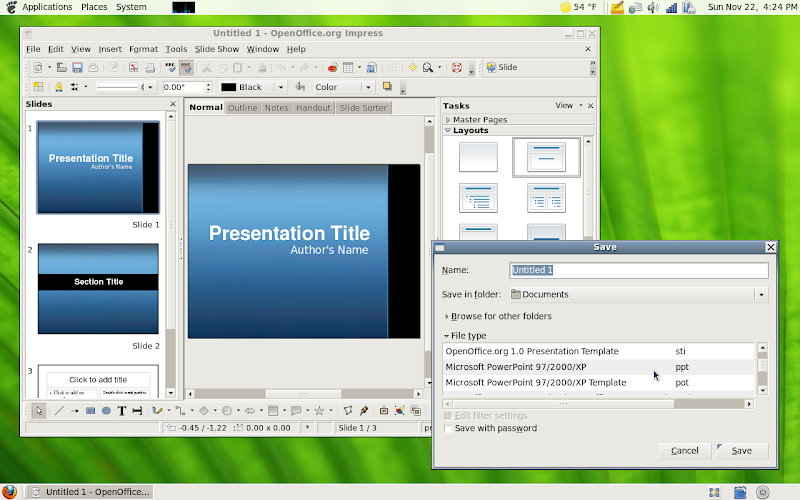Viewport: 800px width, 500px height.
Task: Select the Ellipse drawing tool
Action: (106, 410)
